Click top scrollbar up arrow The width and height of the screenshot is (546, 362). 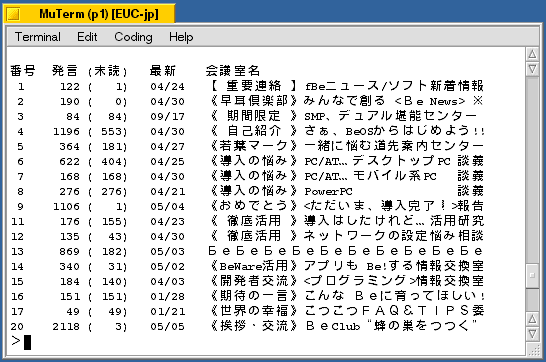[532, 54]
